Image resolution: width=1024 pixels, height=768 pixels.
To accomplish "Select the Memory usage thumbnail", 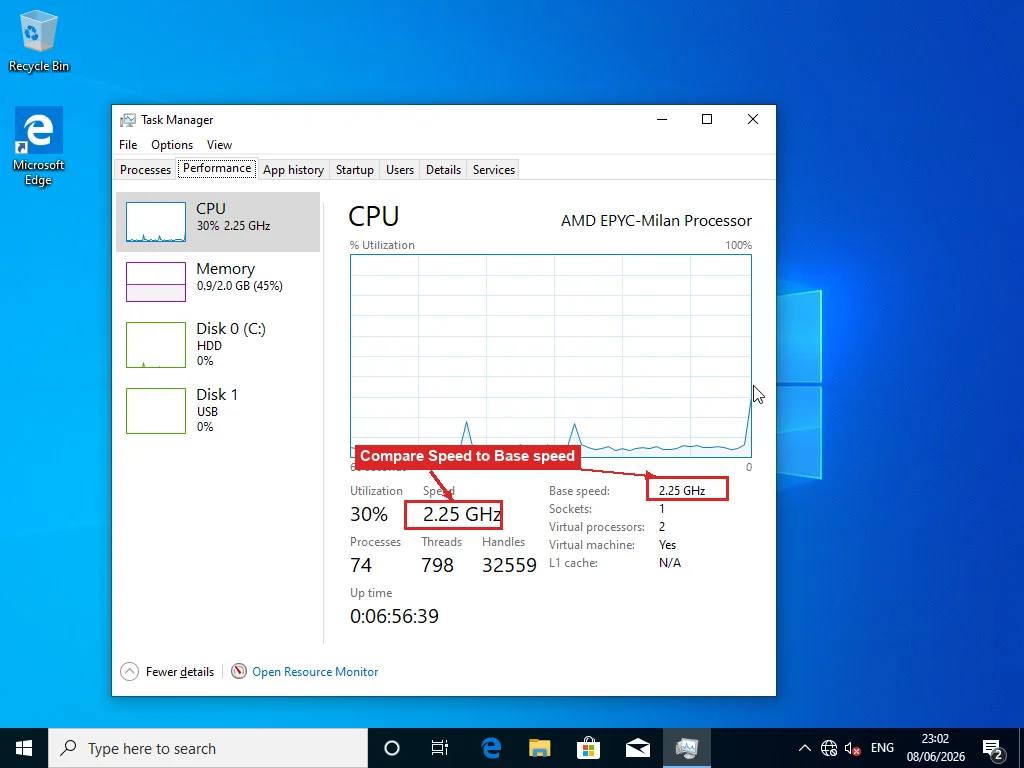I will tap(155, 282).
